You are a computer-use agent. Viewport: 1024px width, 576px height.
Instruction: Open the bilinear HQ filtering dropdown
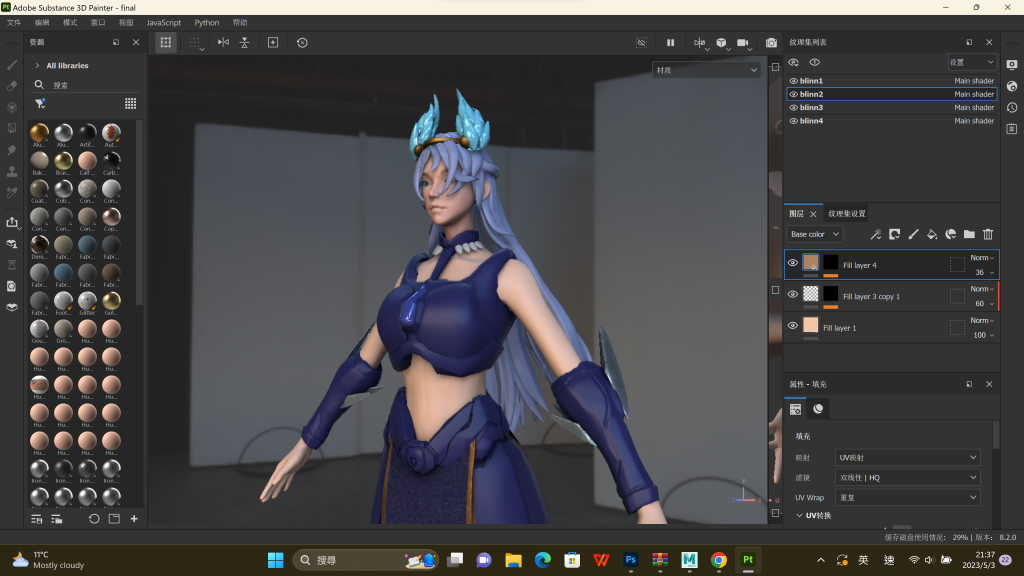pos(907,477)
